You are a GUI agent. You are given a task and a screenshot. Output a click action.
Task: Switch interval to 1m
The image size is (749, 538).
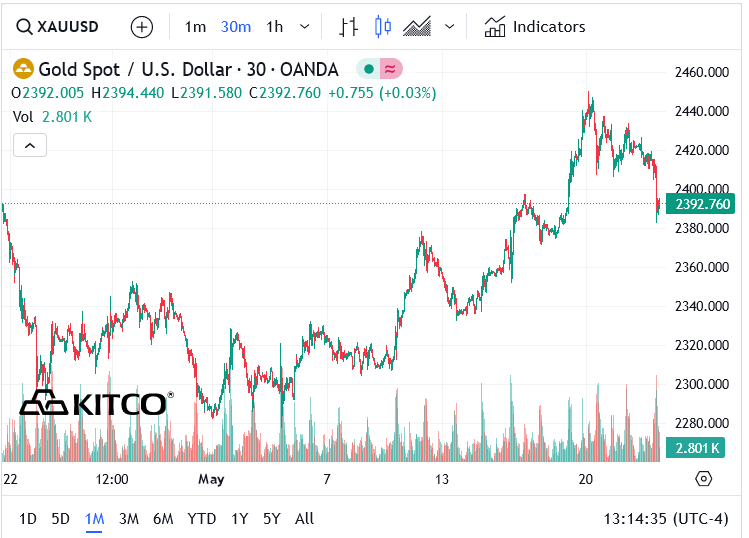coord(195,27)
